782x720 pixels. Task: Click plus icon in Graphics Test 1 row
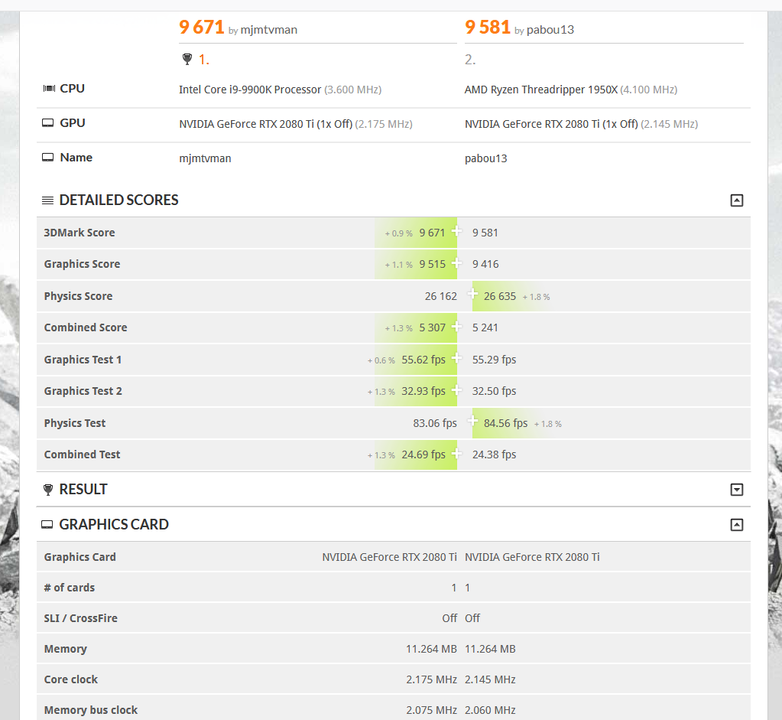[x=456, y=358]
